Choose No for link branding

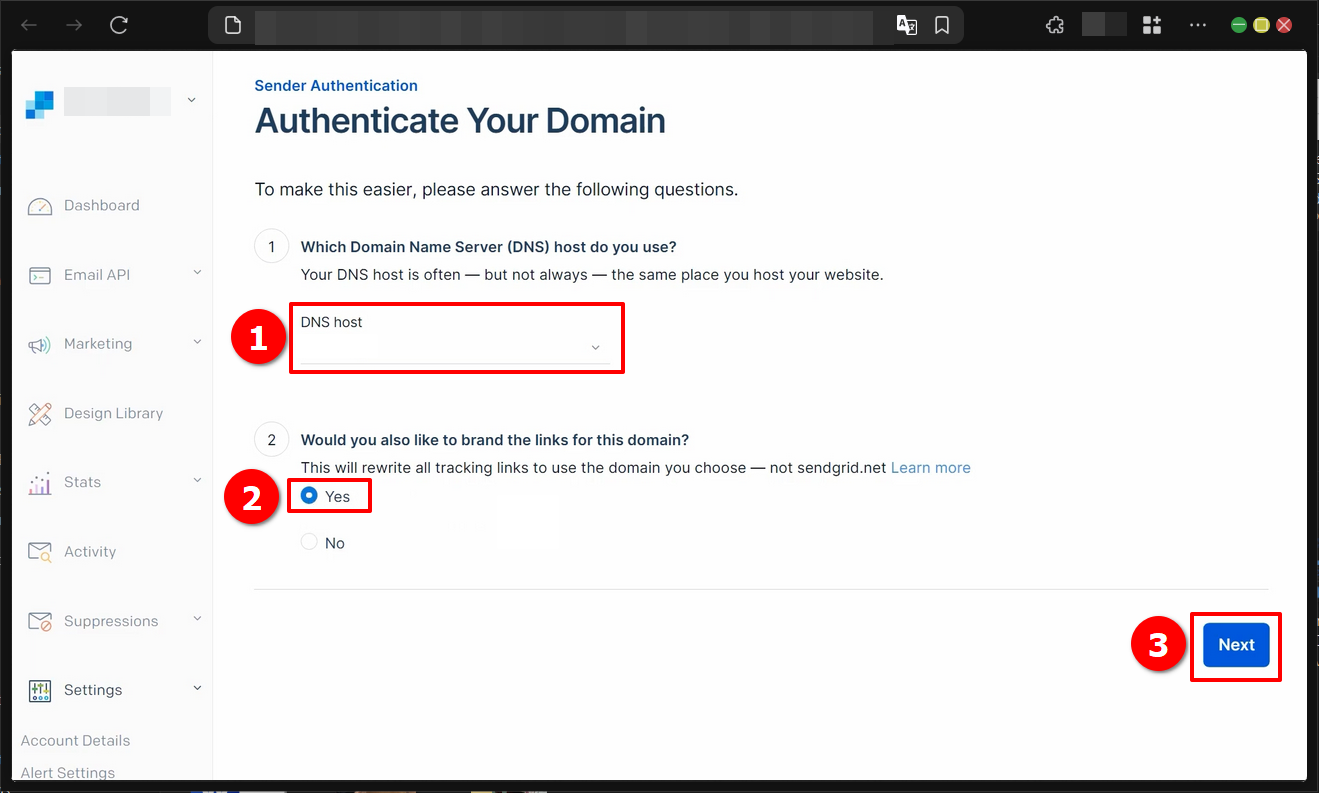[x=310, y=542]
